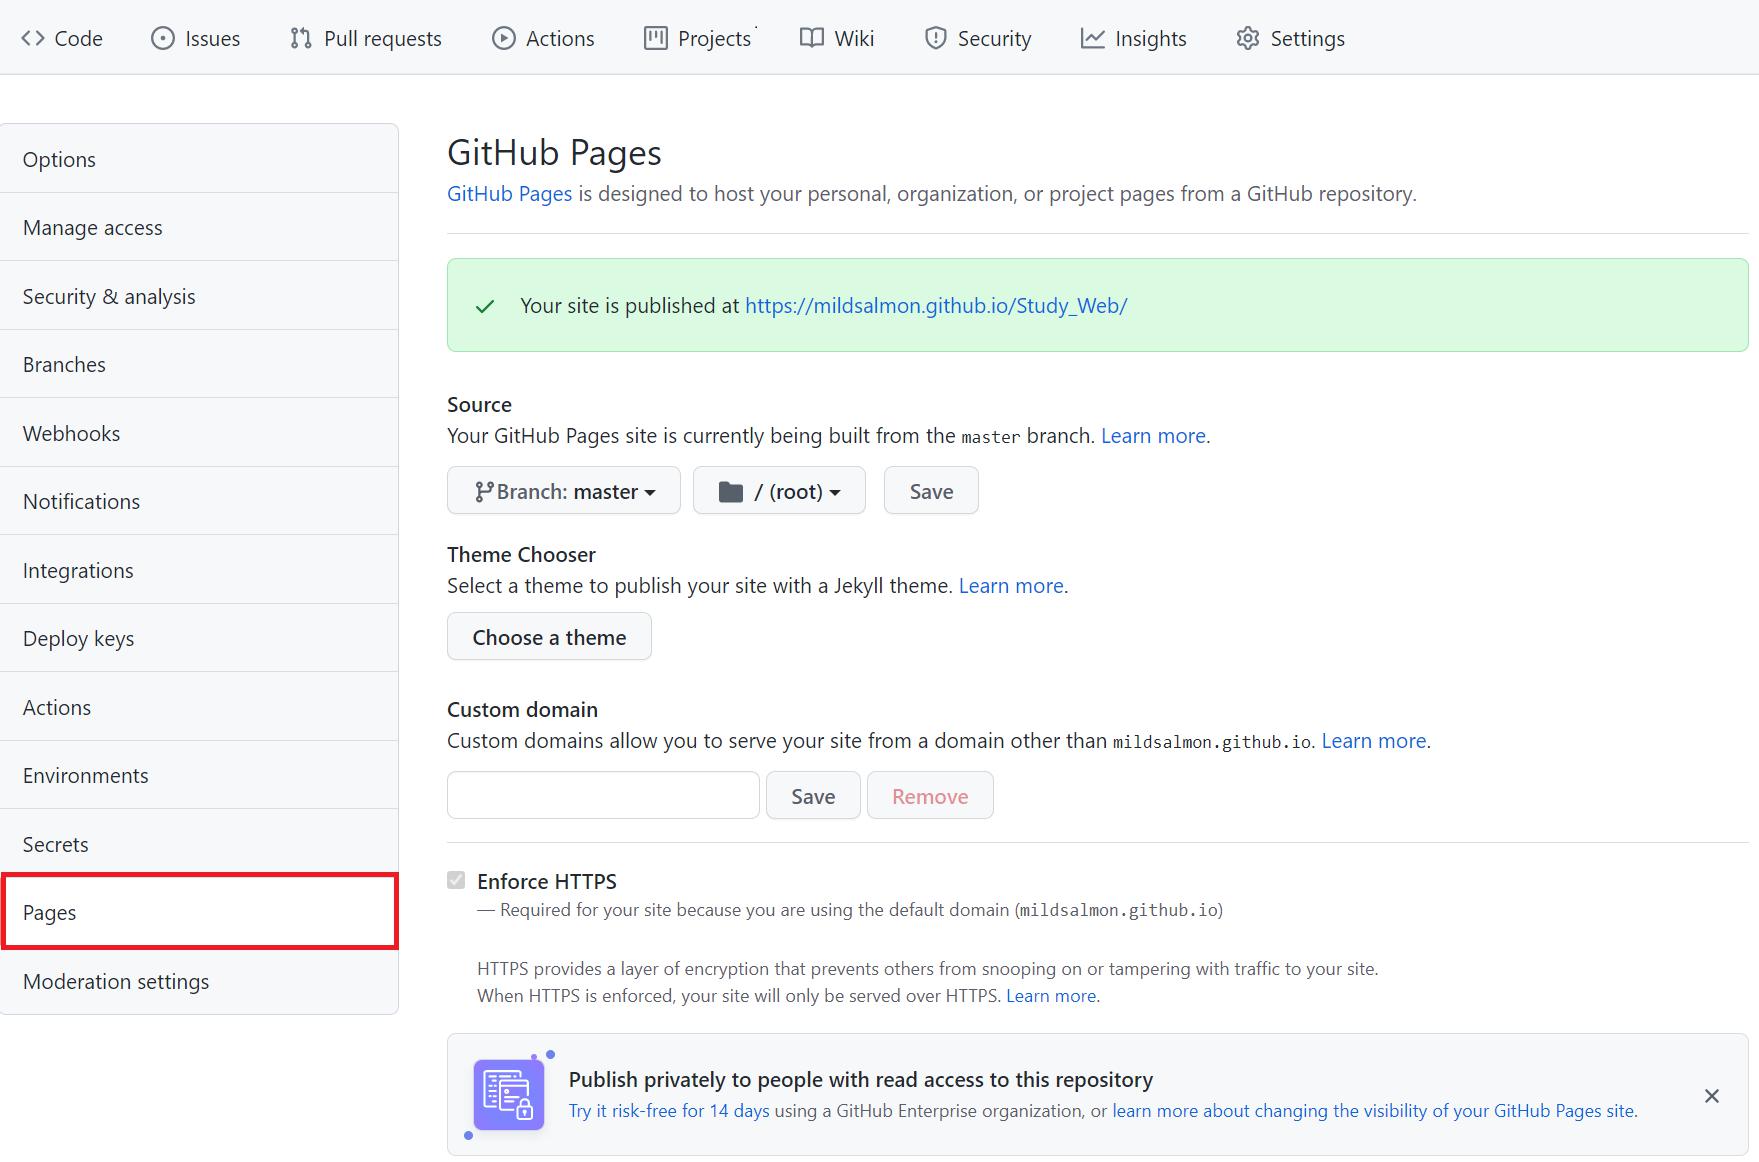Open Pull requests via its icon
1759x1162 pixels.
point(300,38)
